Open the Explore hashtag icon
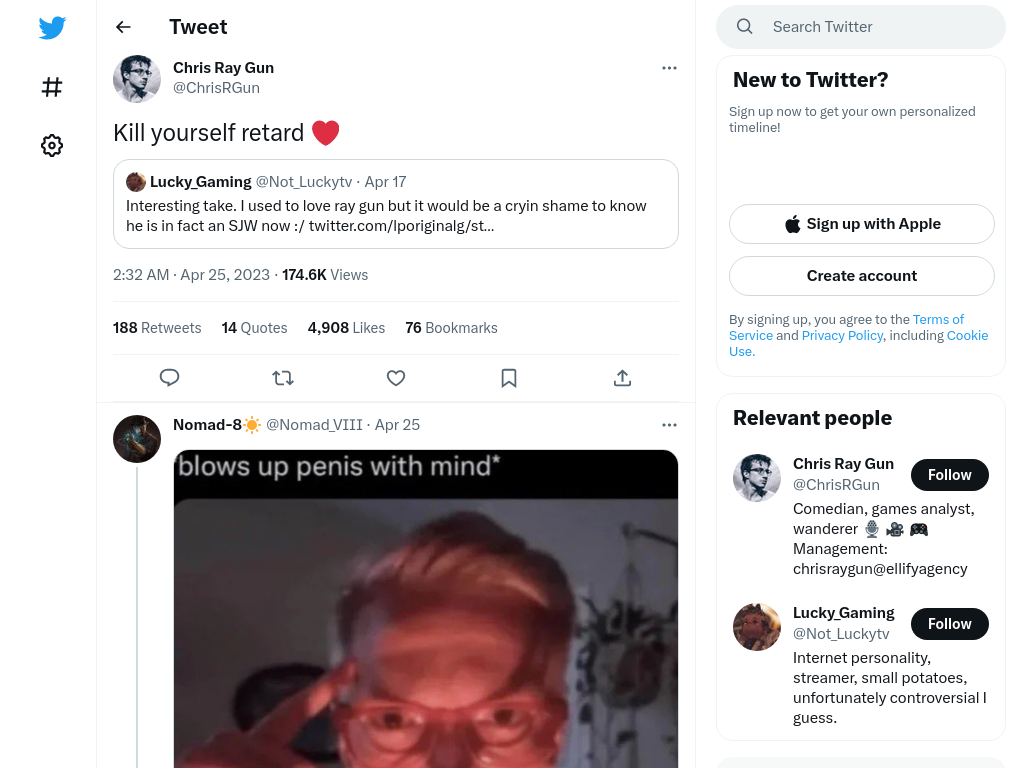Viewport: 1024px width, 768px height. 52,87
